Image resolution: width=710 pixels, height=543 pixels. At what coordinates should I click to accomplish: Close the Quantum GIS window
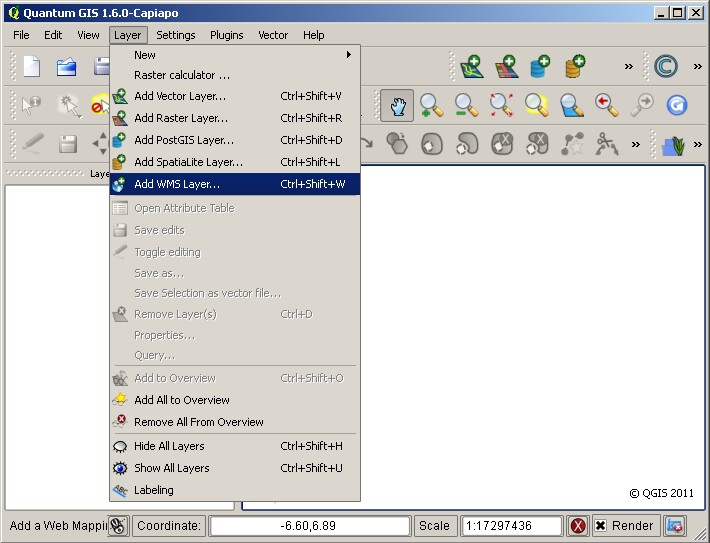tap(696, 13)
